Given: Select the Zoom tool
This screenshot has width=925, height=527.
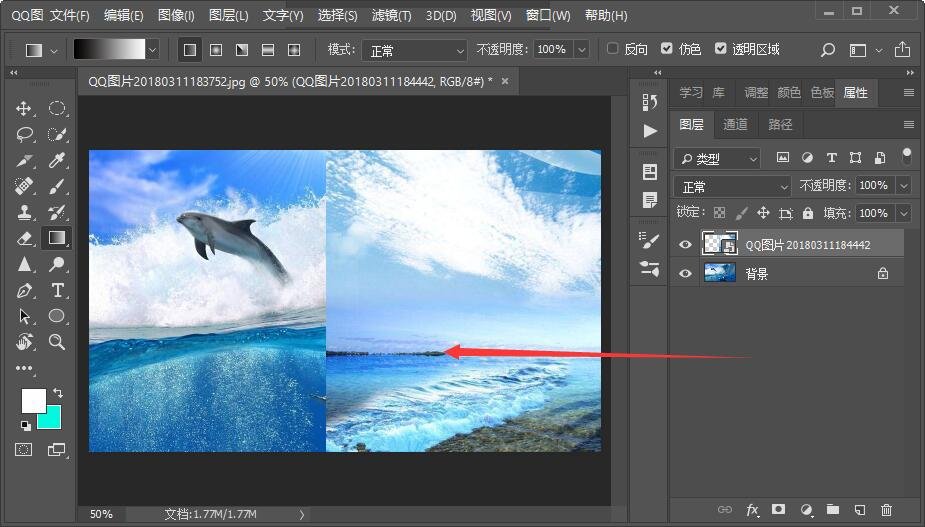Looking at the screenshot, I should tap(57, 342).
